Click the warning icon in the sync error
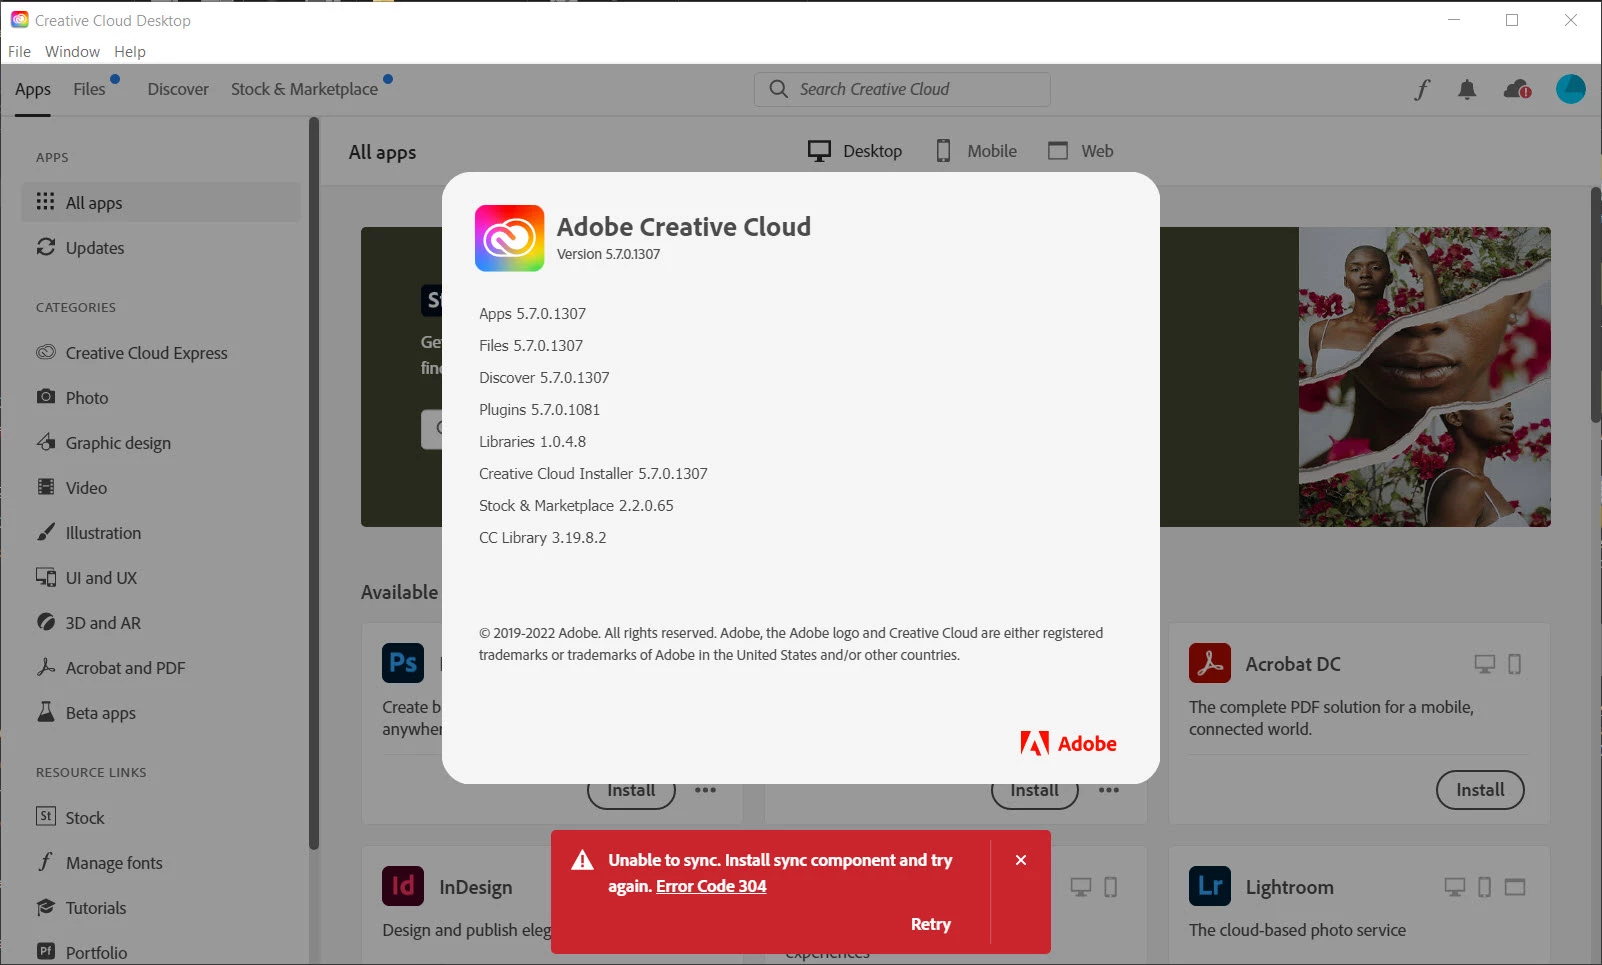 coord(582,860)
